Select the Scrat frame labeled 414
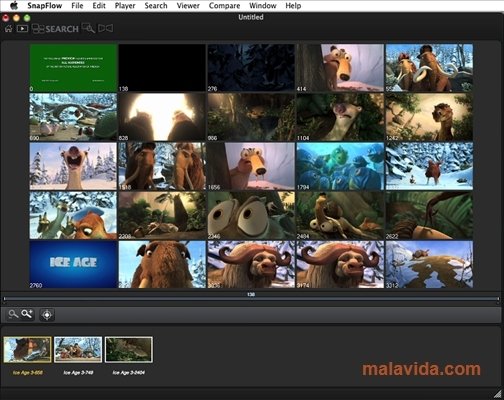This screenshot has height=400, width=504. [340, 68]
